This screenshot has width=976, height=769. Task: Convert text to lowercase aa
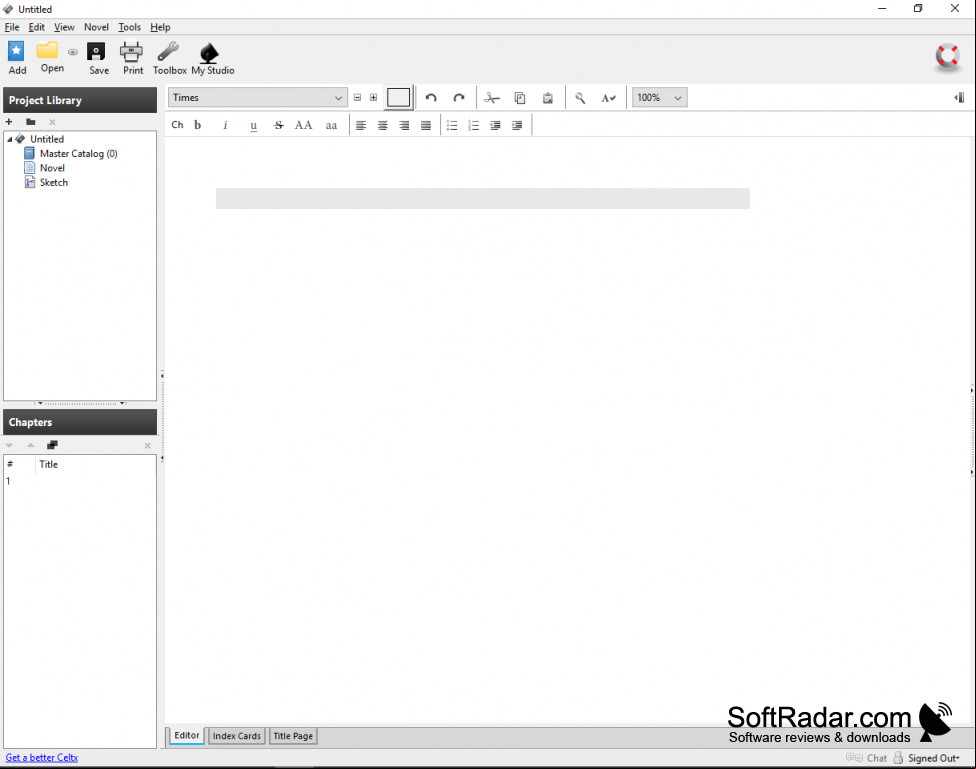pyautogui.click(x=331, y=126)
